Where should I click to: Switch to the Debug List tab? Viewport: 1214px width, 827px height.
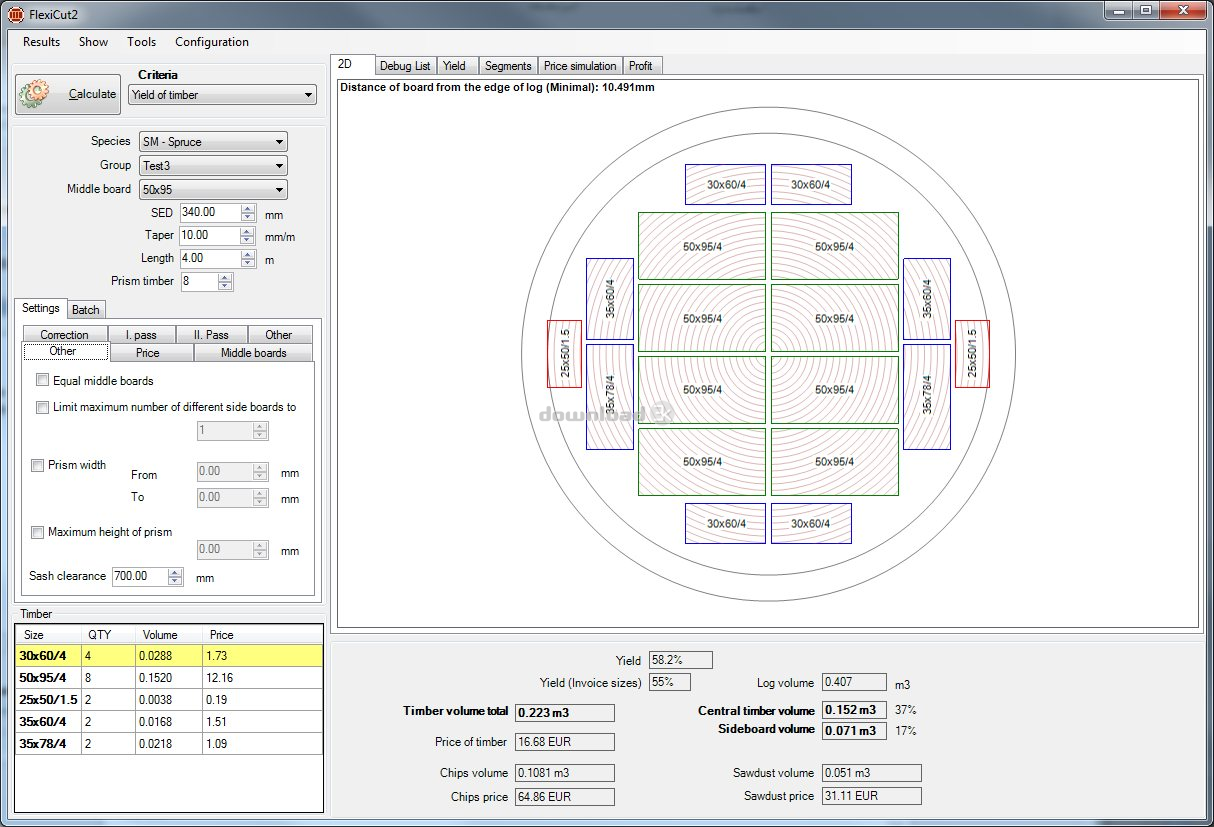click(x=405, y=66)
